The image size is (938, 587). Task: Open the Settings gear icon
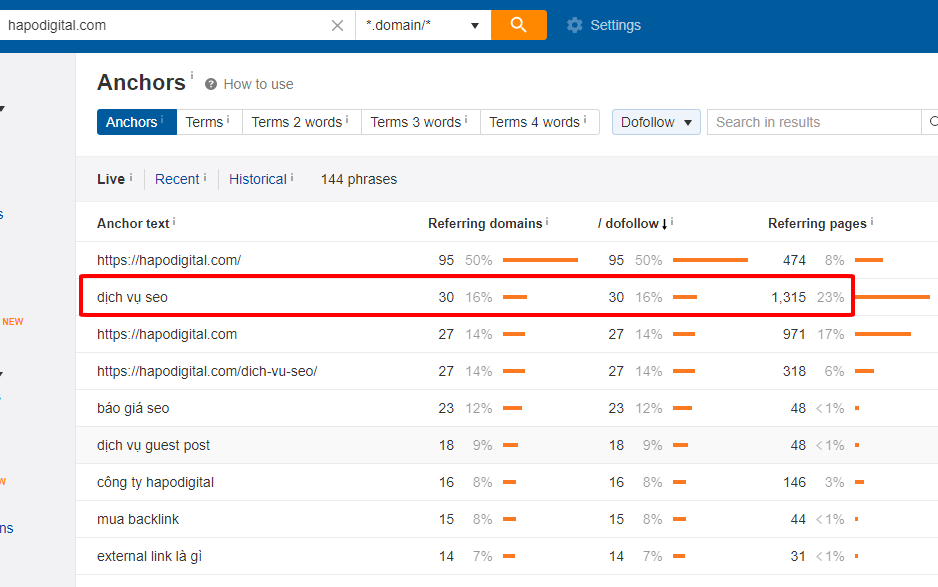[x=574, y=25]
